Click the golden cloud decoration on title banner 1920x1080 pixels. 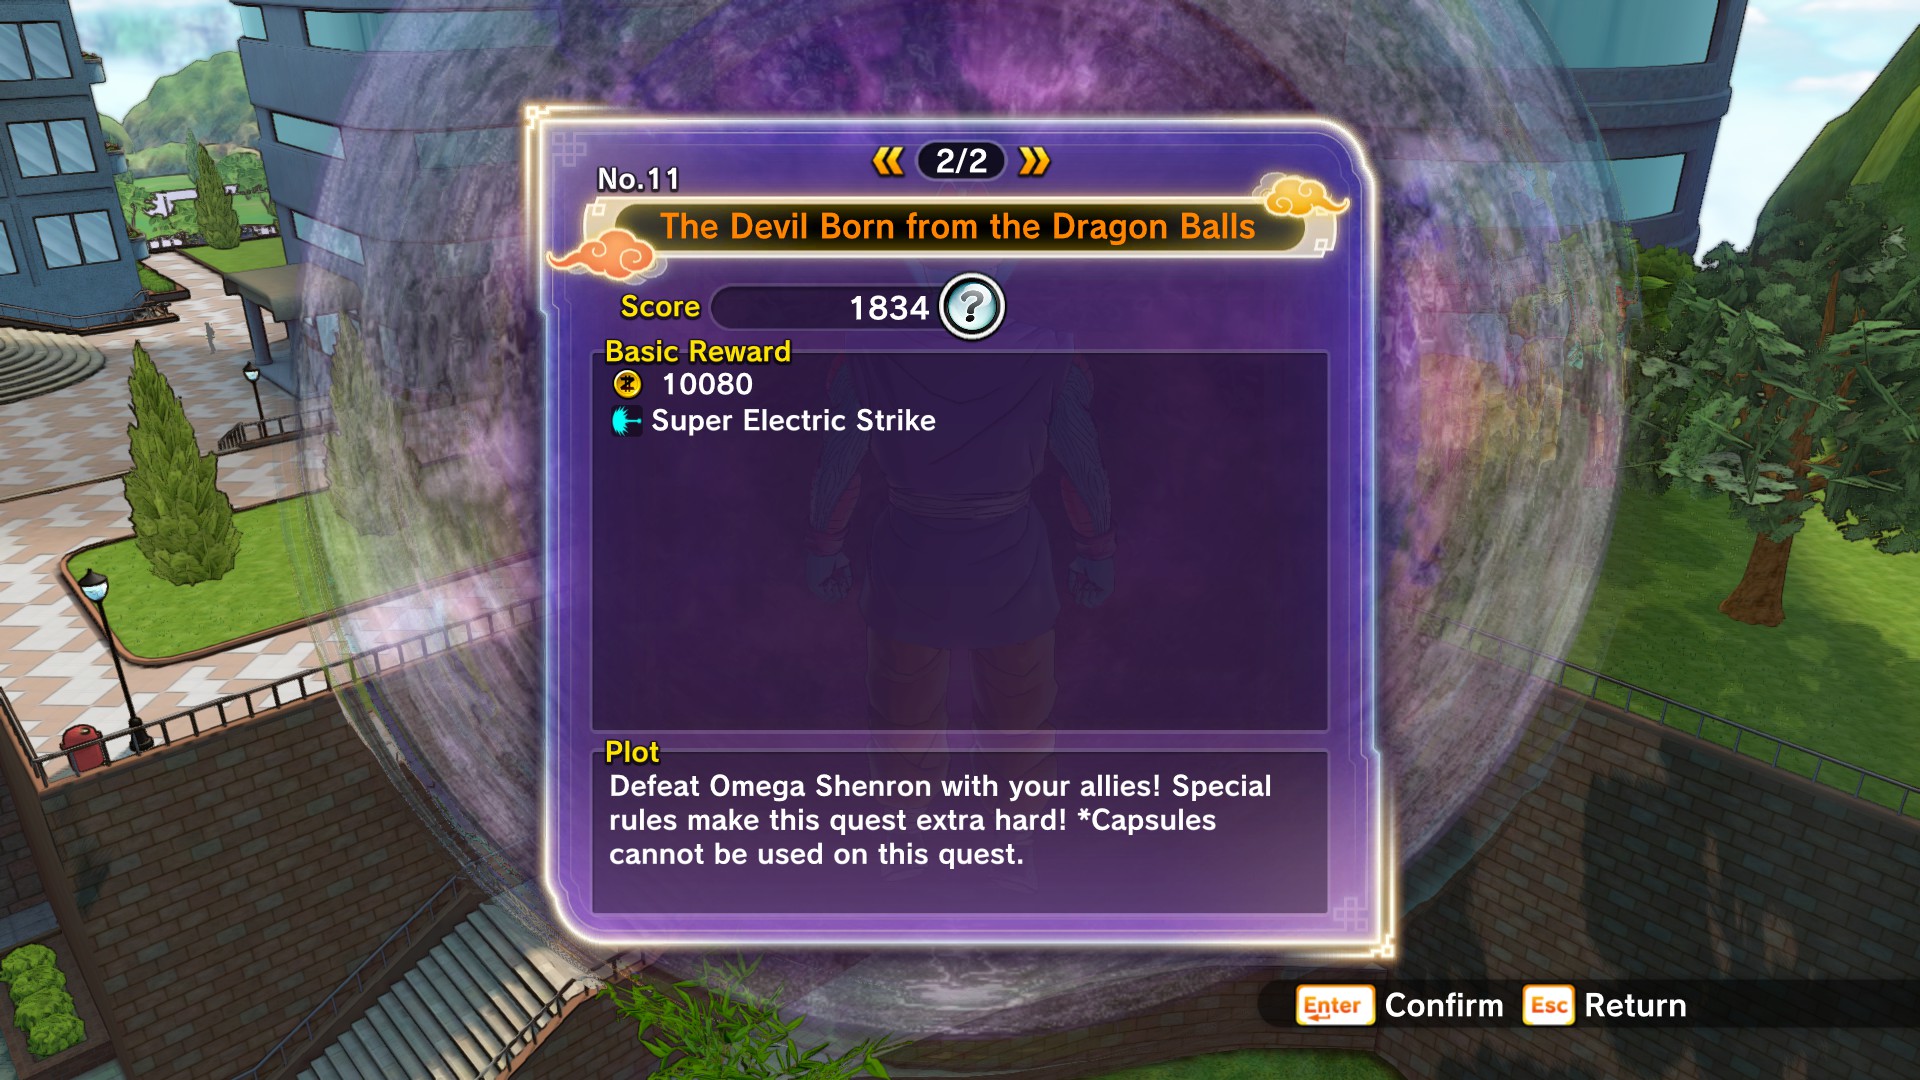(x=1302, y=195)
